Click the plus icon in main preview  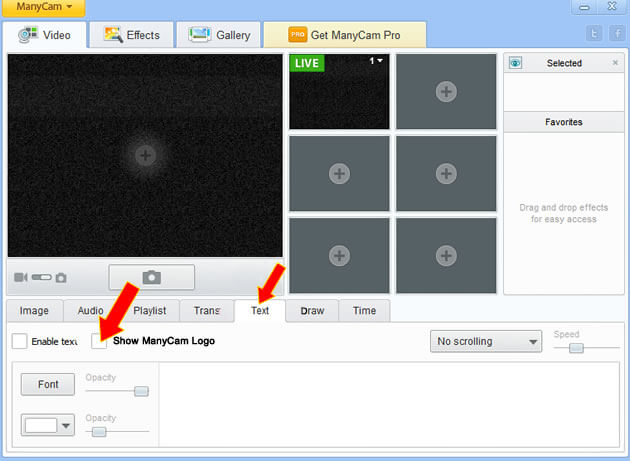145,155
